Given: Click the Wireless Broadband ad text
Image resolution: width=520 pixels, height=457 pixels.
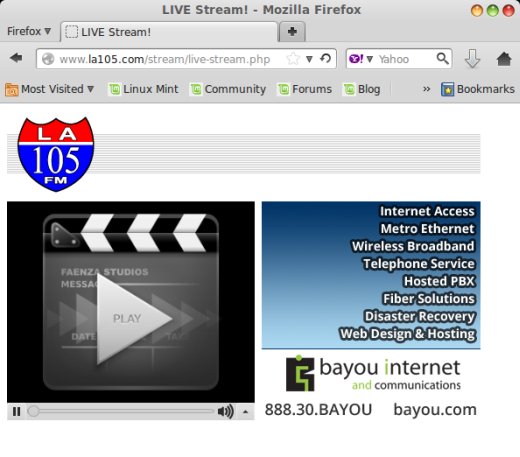Looking at the screenshot, I should [413, 246].
